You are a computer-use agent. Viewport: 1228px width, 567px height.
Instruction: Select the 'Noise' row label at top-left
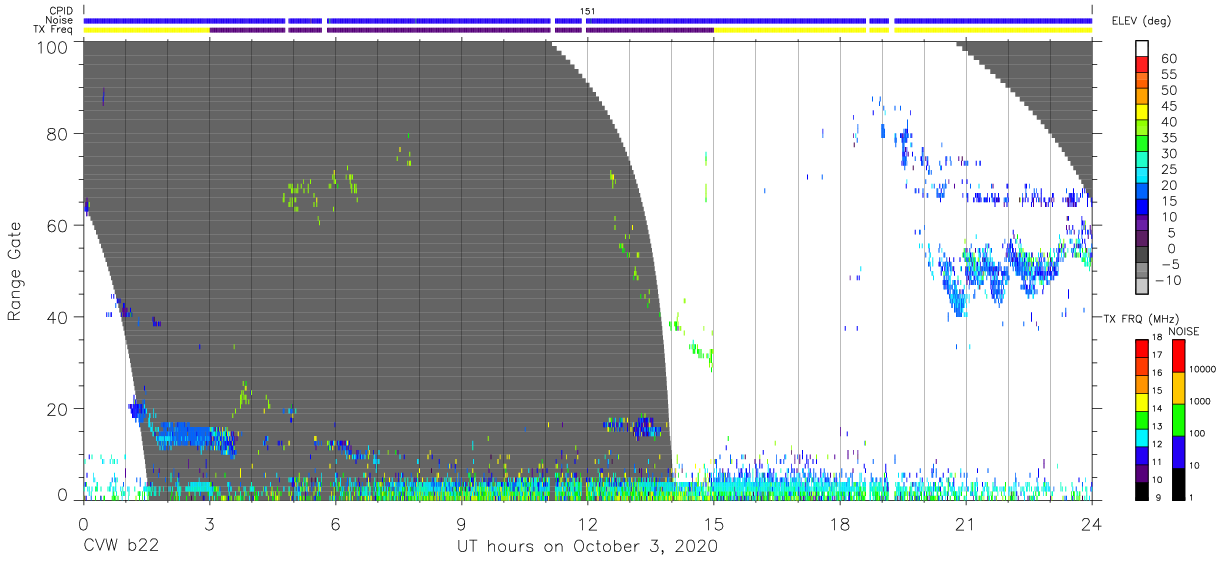click(59, 20)
